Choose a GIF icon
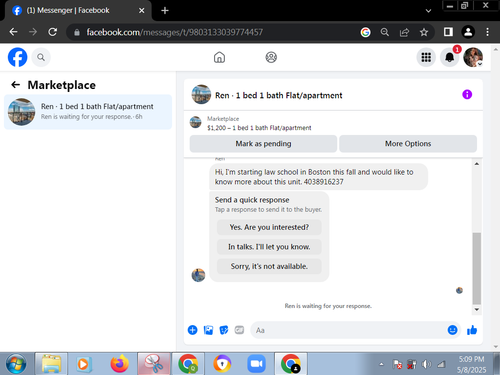 239,330
